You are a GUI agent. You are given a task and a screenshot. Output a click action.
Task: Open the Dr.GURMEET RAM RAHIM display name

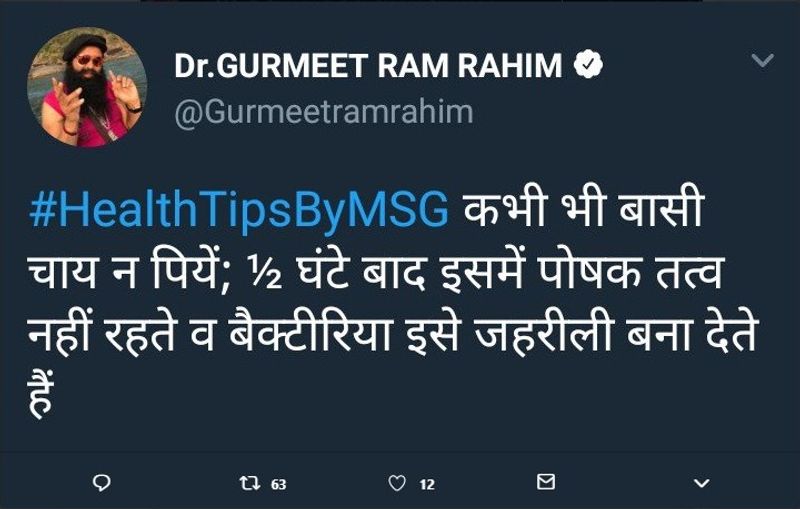click(368, 65)
